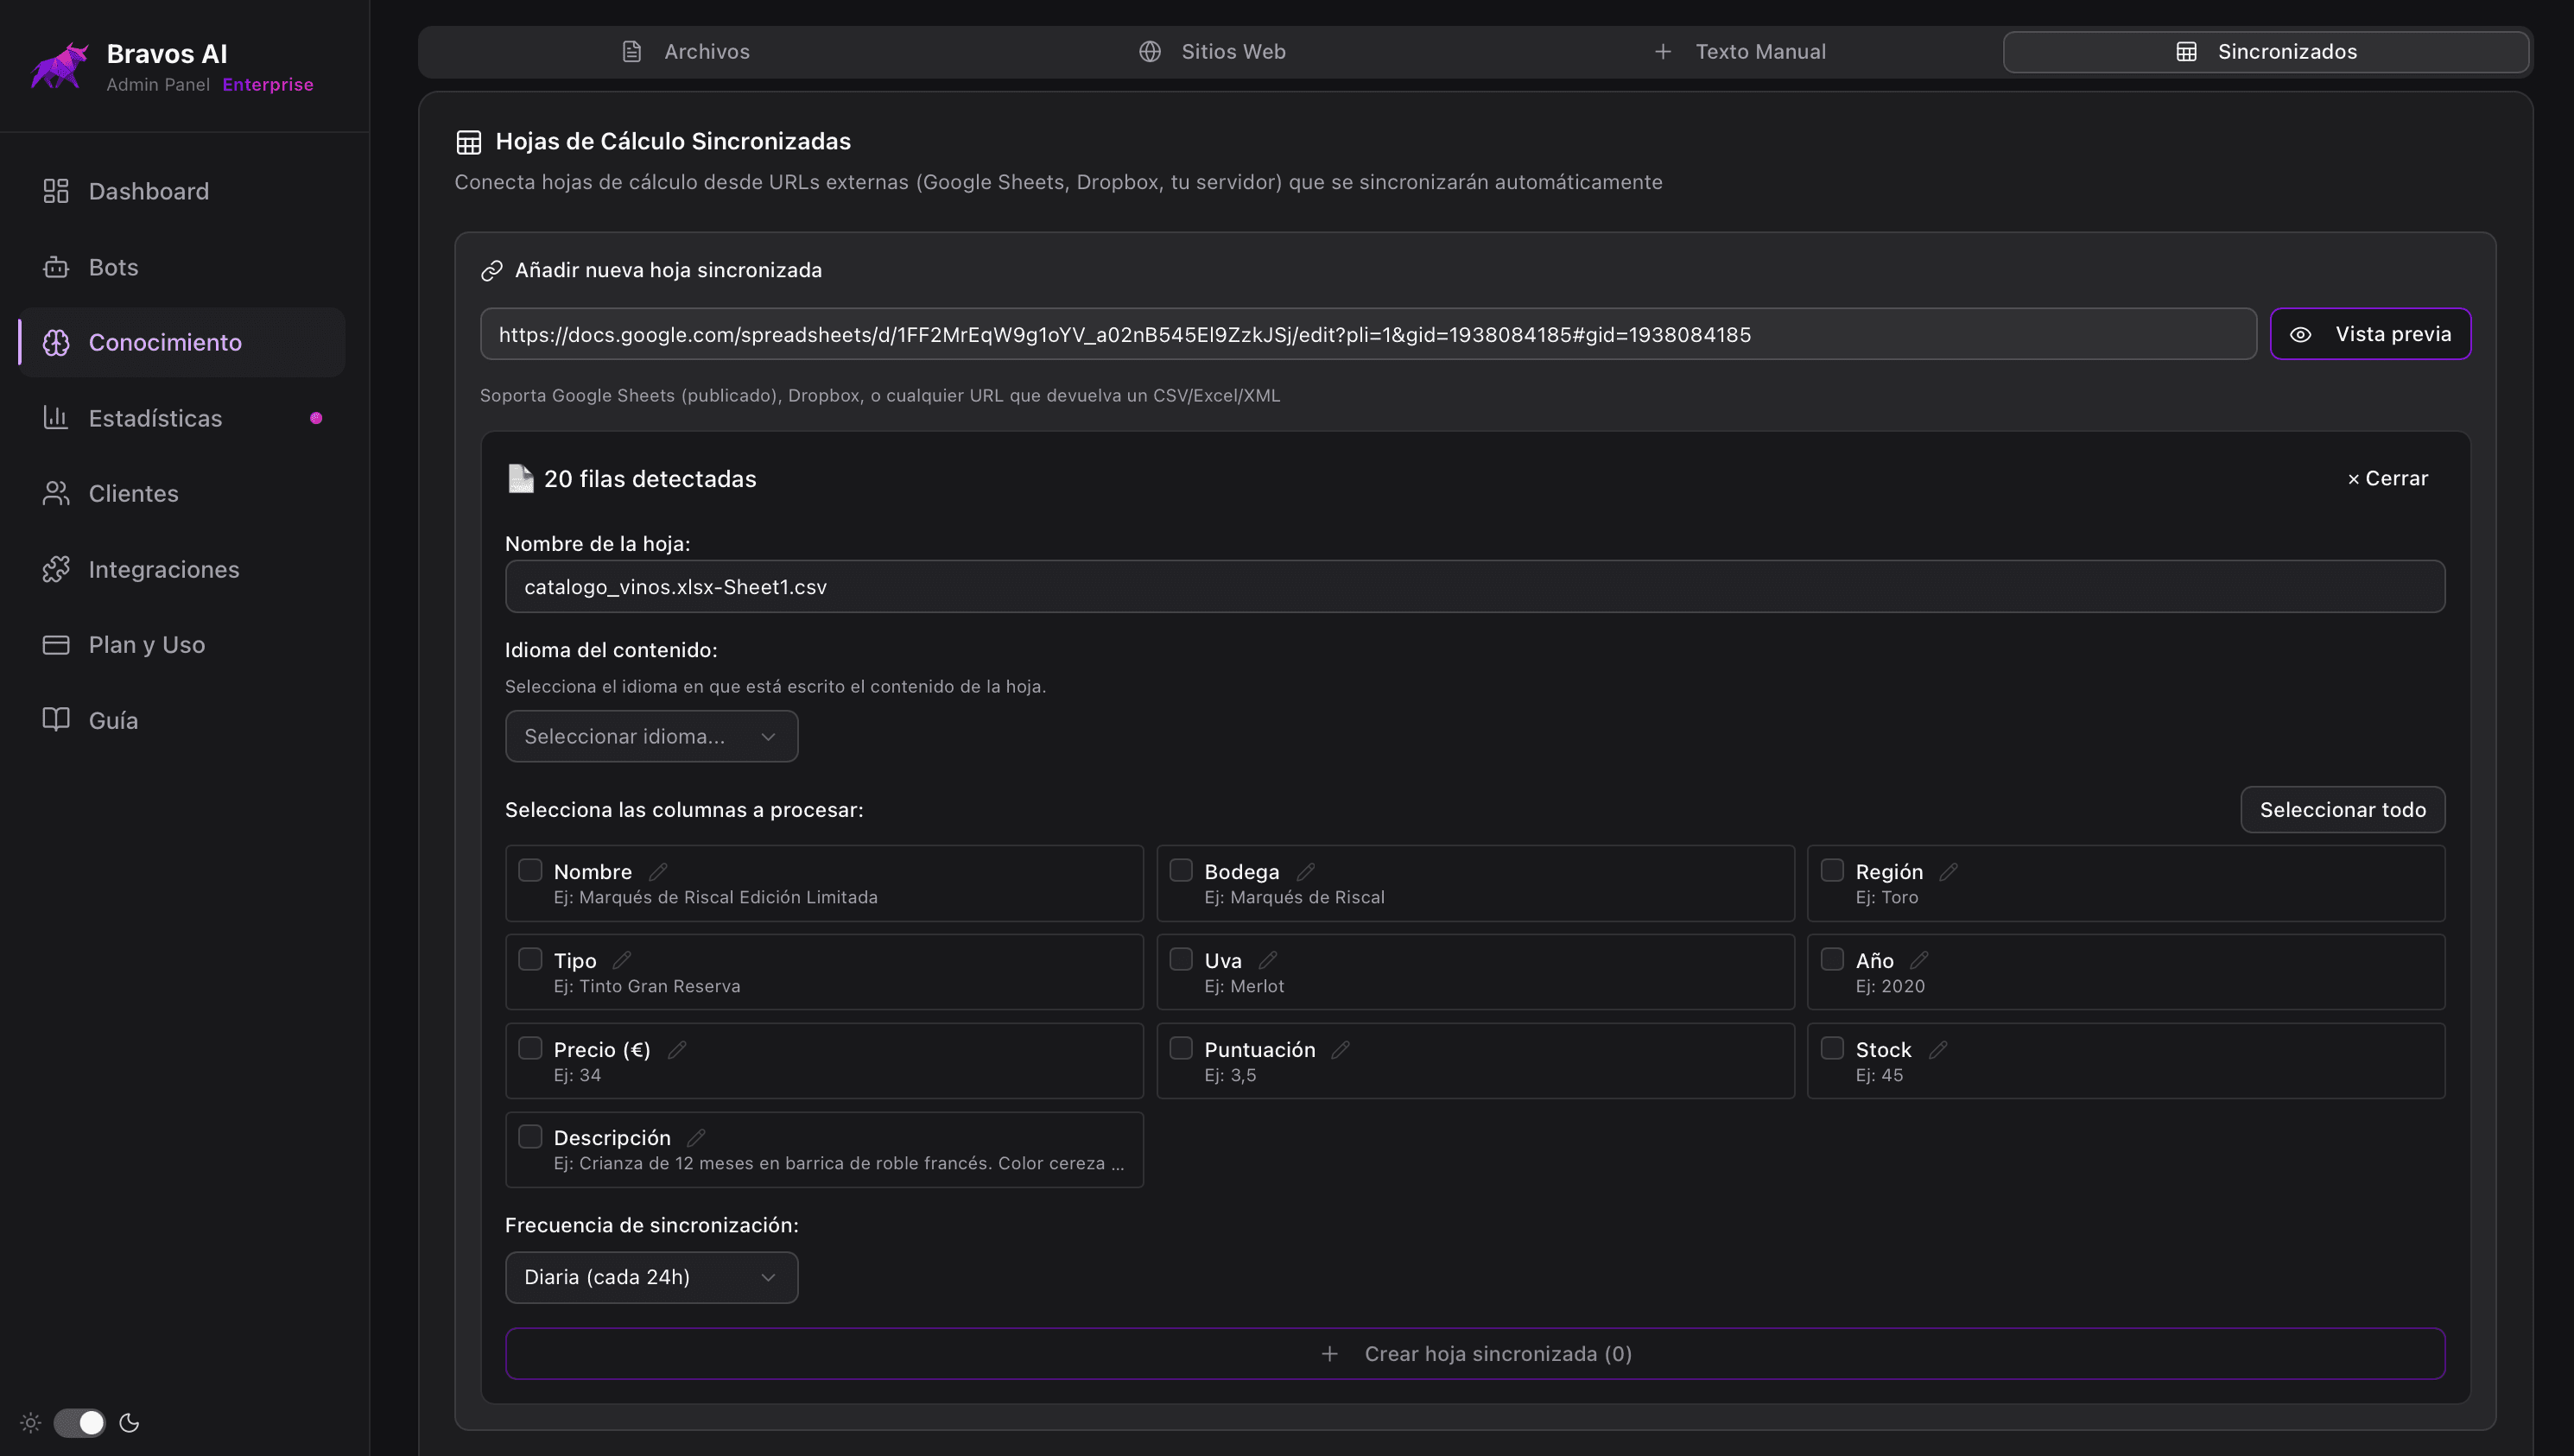Image resolution: width=2574 pixels, height=1456 pixels.
Task: Click the Cerrar button
Action: [x=2388, y=478]
